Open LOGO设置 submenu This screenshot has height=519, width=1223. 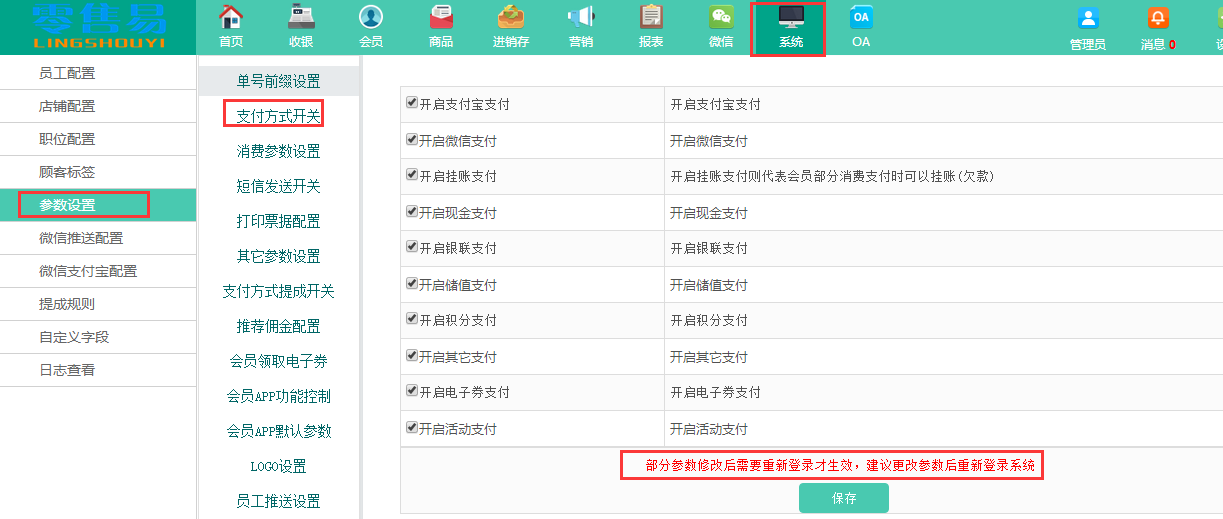(279, 466)
